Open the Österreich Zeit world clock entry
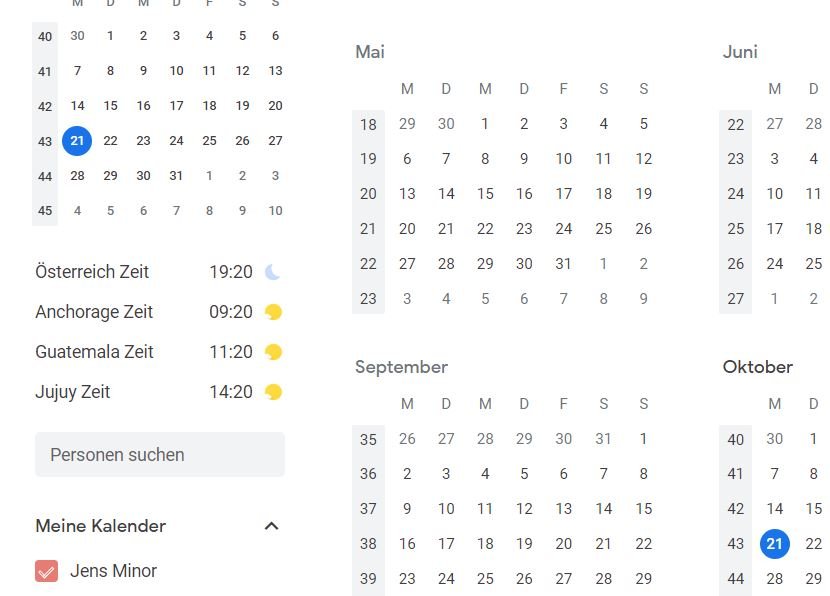This screenshot has height=596, width=830. (92, 272)
